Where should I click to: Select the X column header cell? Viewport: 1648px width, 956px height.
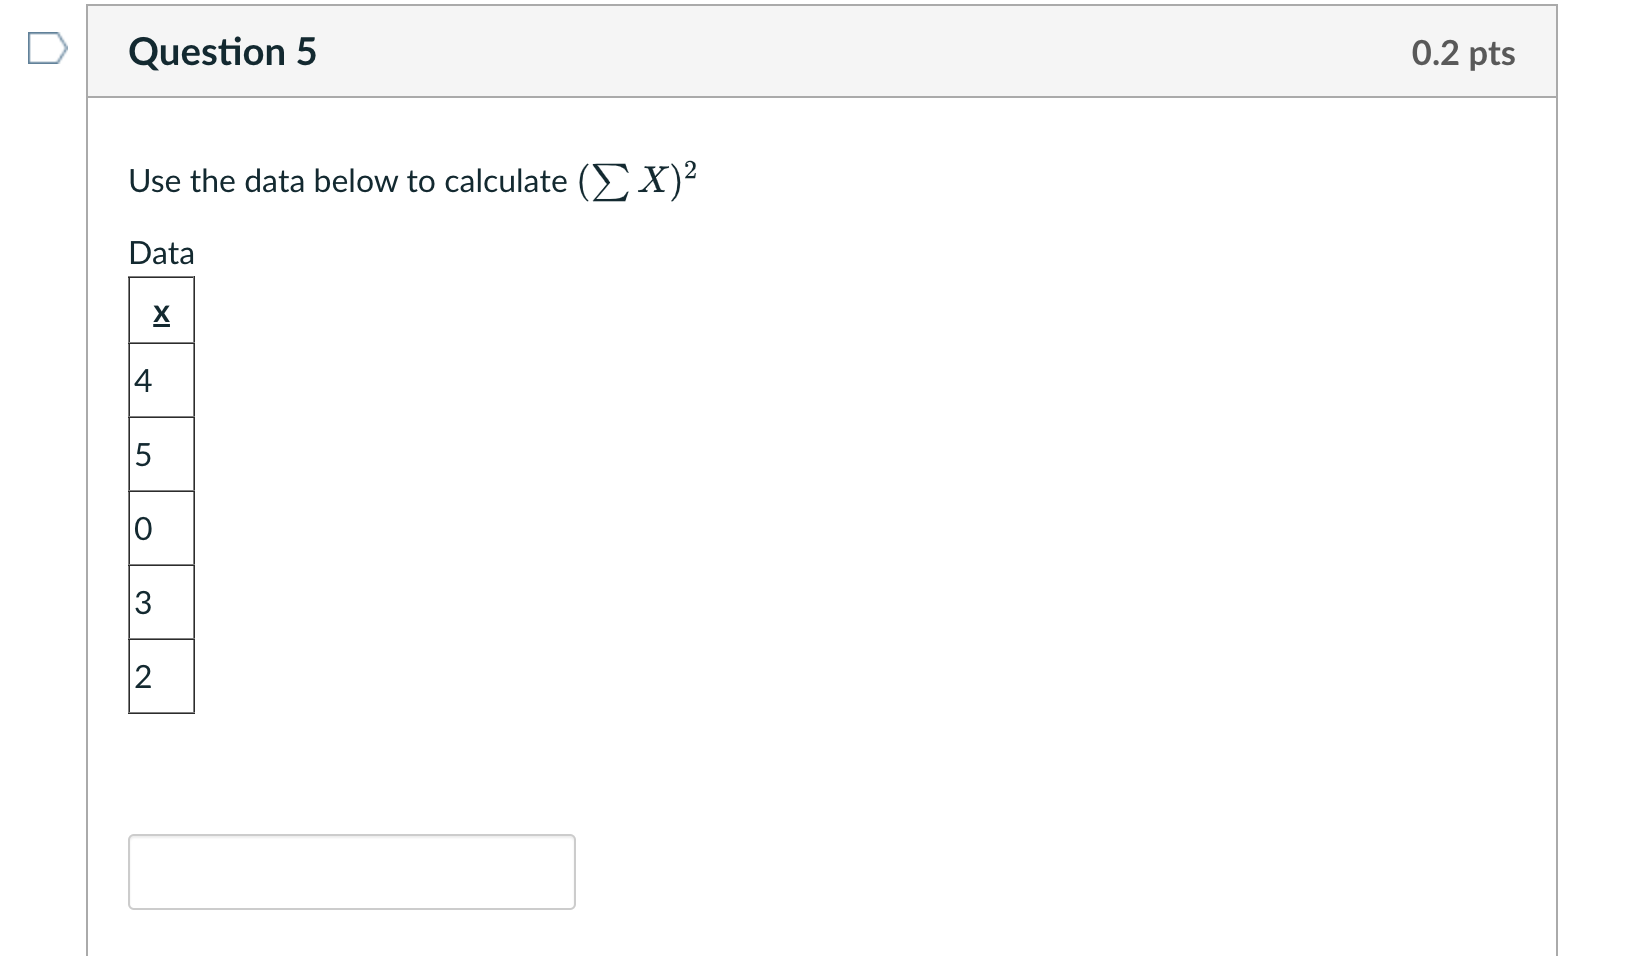[160, 311]
